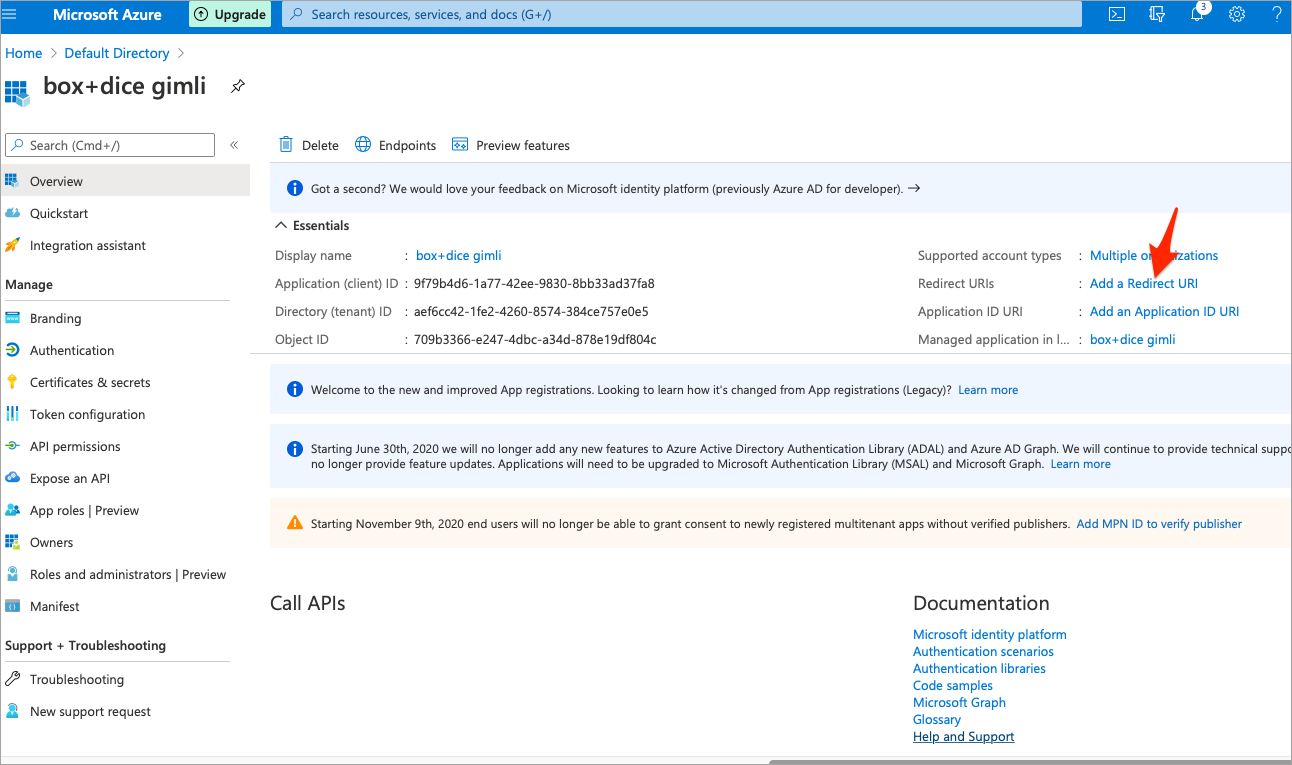This screenshot has height=765, width=1292.
Task: Click the Authentication icon in sidebar
Action: 13,350
